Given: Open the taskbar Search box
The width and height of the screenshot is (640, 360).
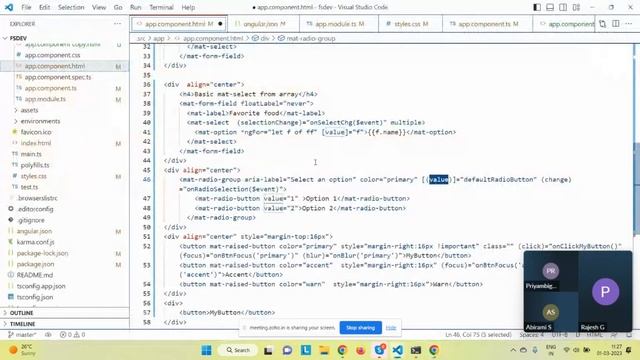Looking at the screenshot, I should [238, 350].
